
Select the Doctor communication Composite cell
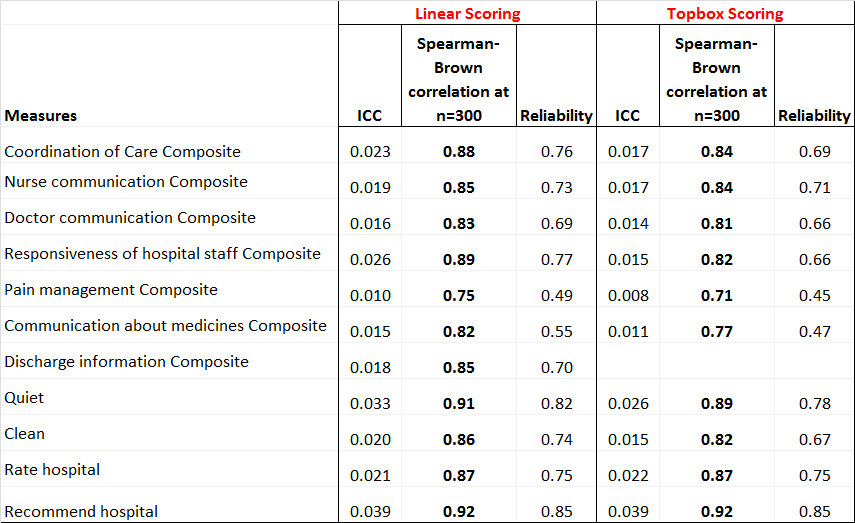tap(130, 218)
